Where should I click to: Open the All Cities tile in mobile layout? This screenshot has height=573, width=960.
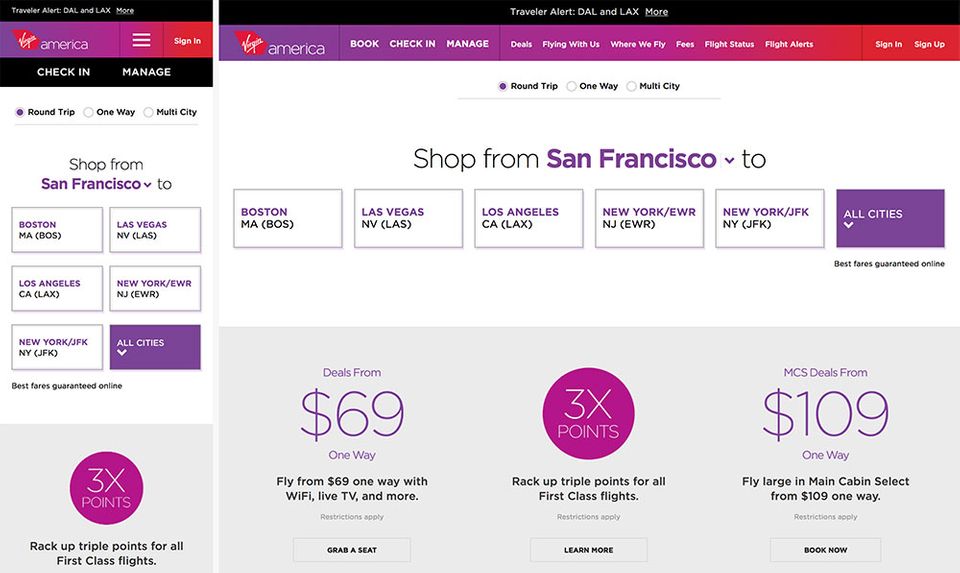coord(155,347)
